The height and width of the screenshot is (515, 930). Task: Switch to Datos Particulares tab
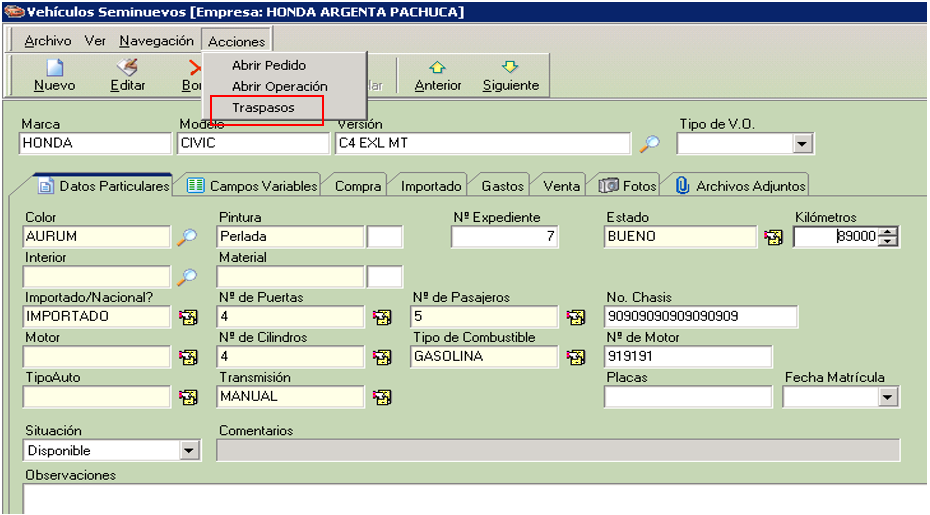tap(103, 186)
